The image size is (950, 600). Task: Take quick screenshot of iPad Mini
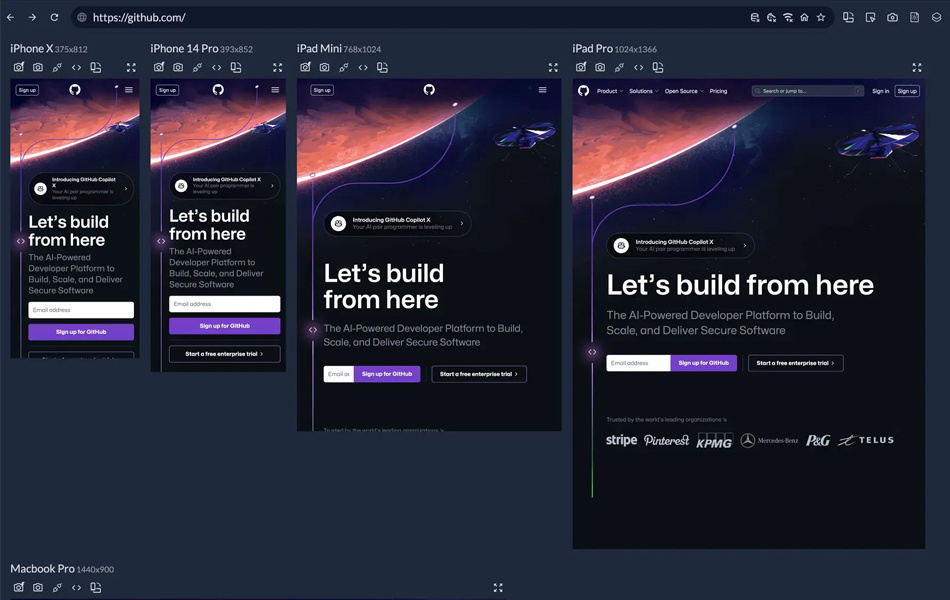[305, 67]
